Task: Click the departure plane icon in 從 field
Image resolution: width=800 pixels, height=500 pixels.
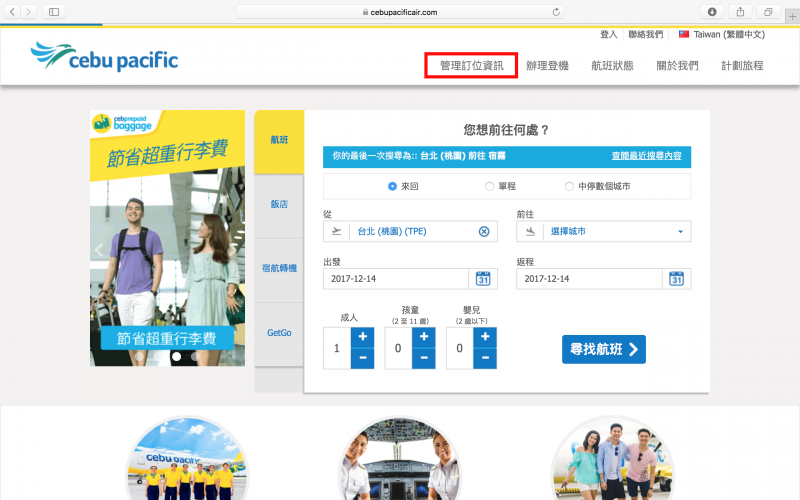Action: (336, 232)
